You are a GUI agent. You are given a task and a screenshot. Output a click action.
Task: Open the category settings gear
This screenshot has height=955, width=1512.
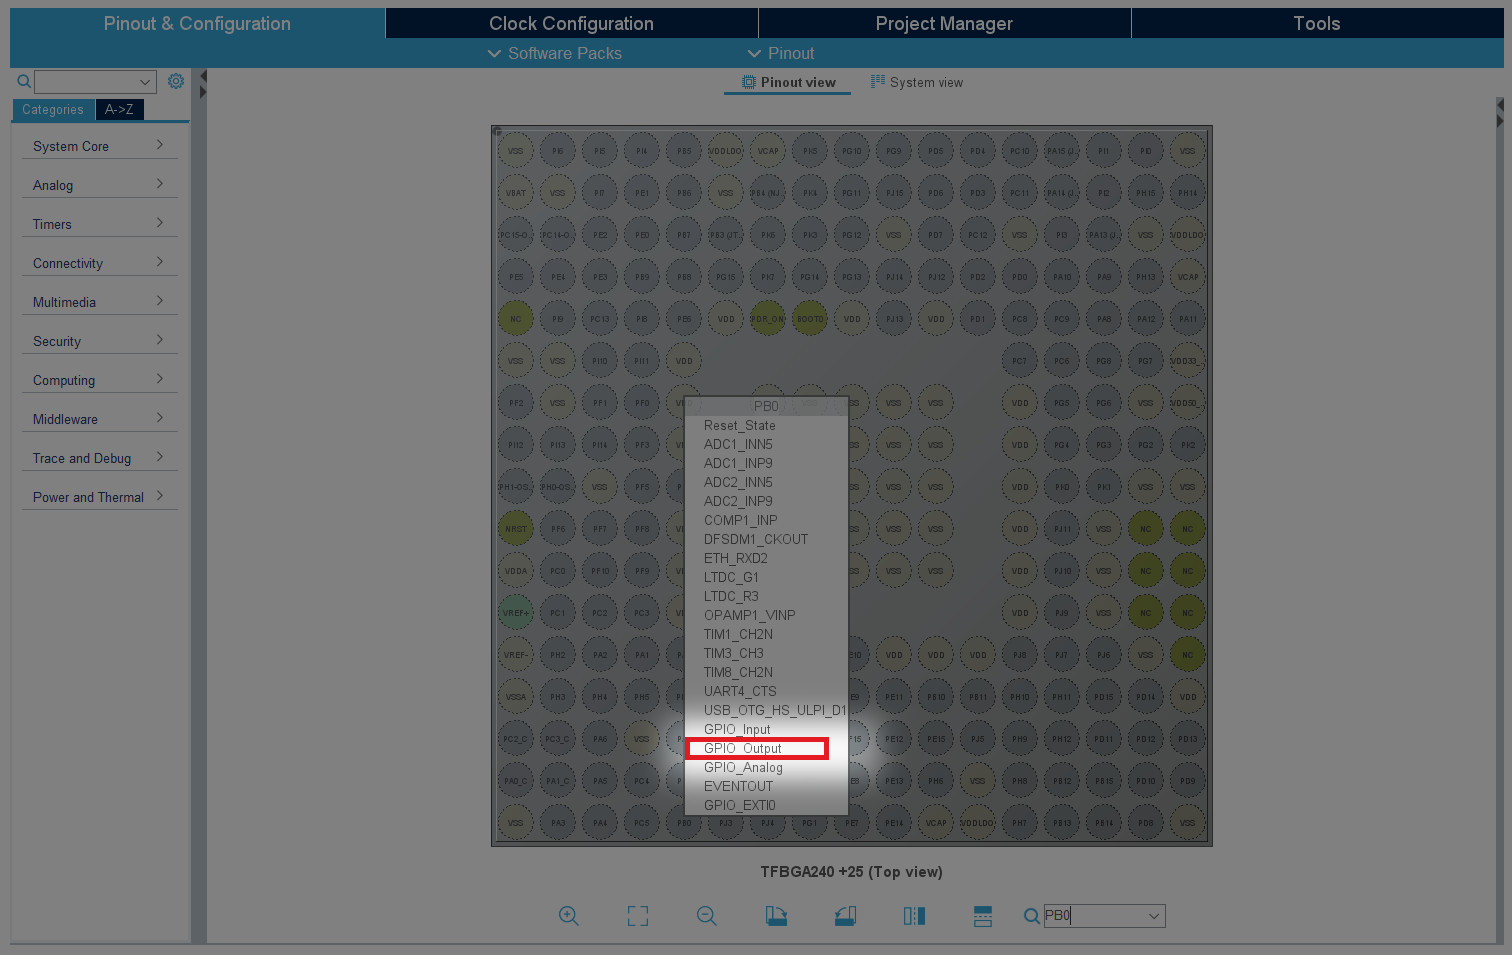click(176, 81)
